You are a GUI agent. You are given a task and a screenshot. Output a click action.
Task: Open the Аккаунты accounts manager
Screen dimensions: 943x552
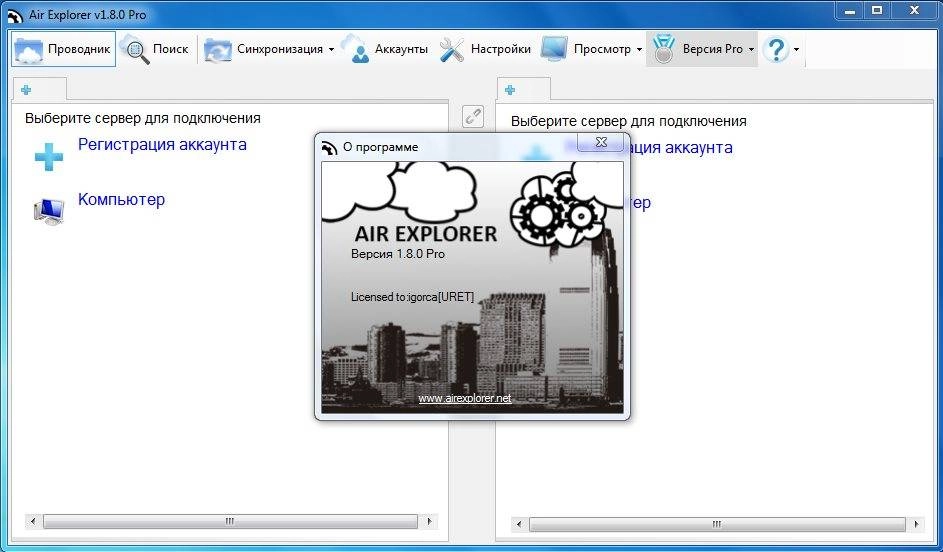tap(385, 49)
